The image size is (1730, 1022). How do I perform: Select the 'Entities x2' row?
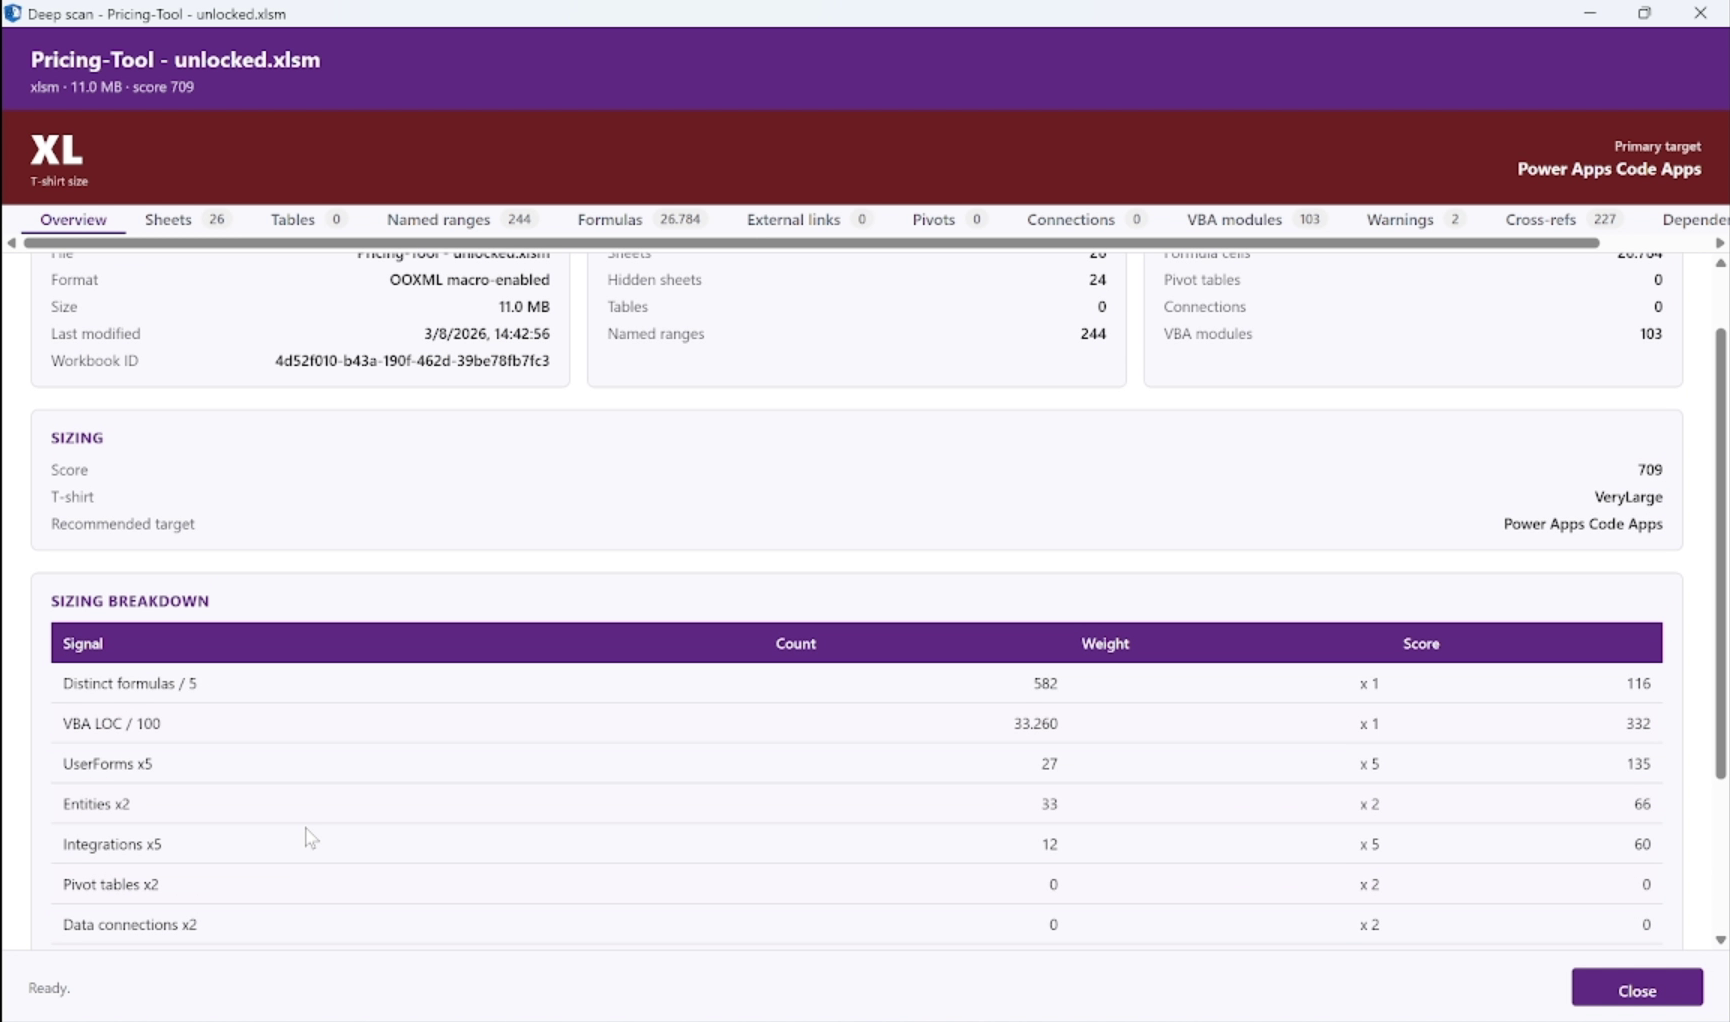point(857,804)
